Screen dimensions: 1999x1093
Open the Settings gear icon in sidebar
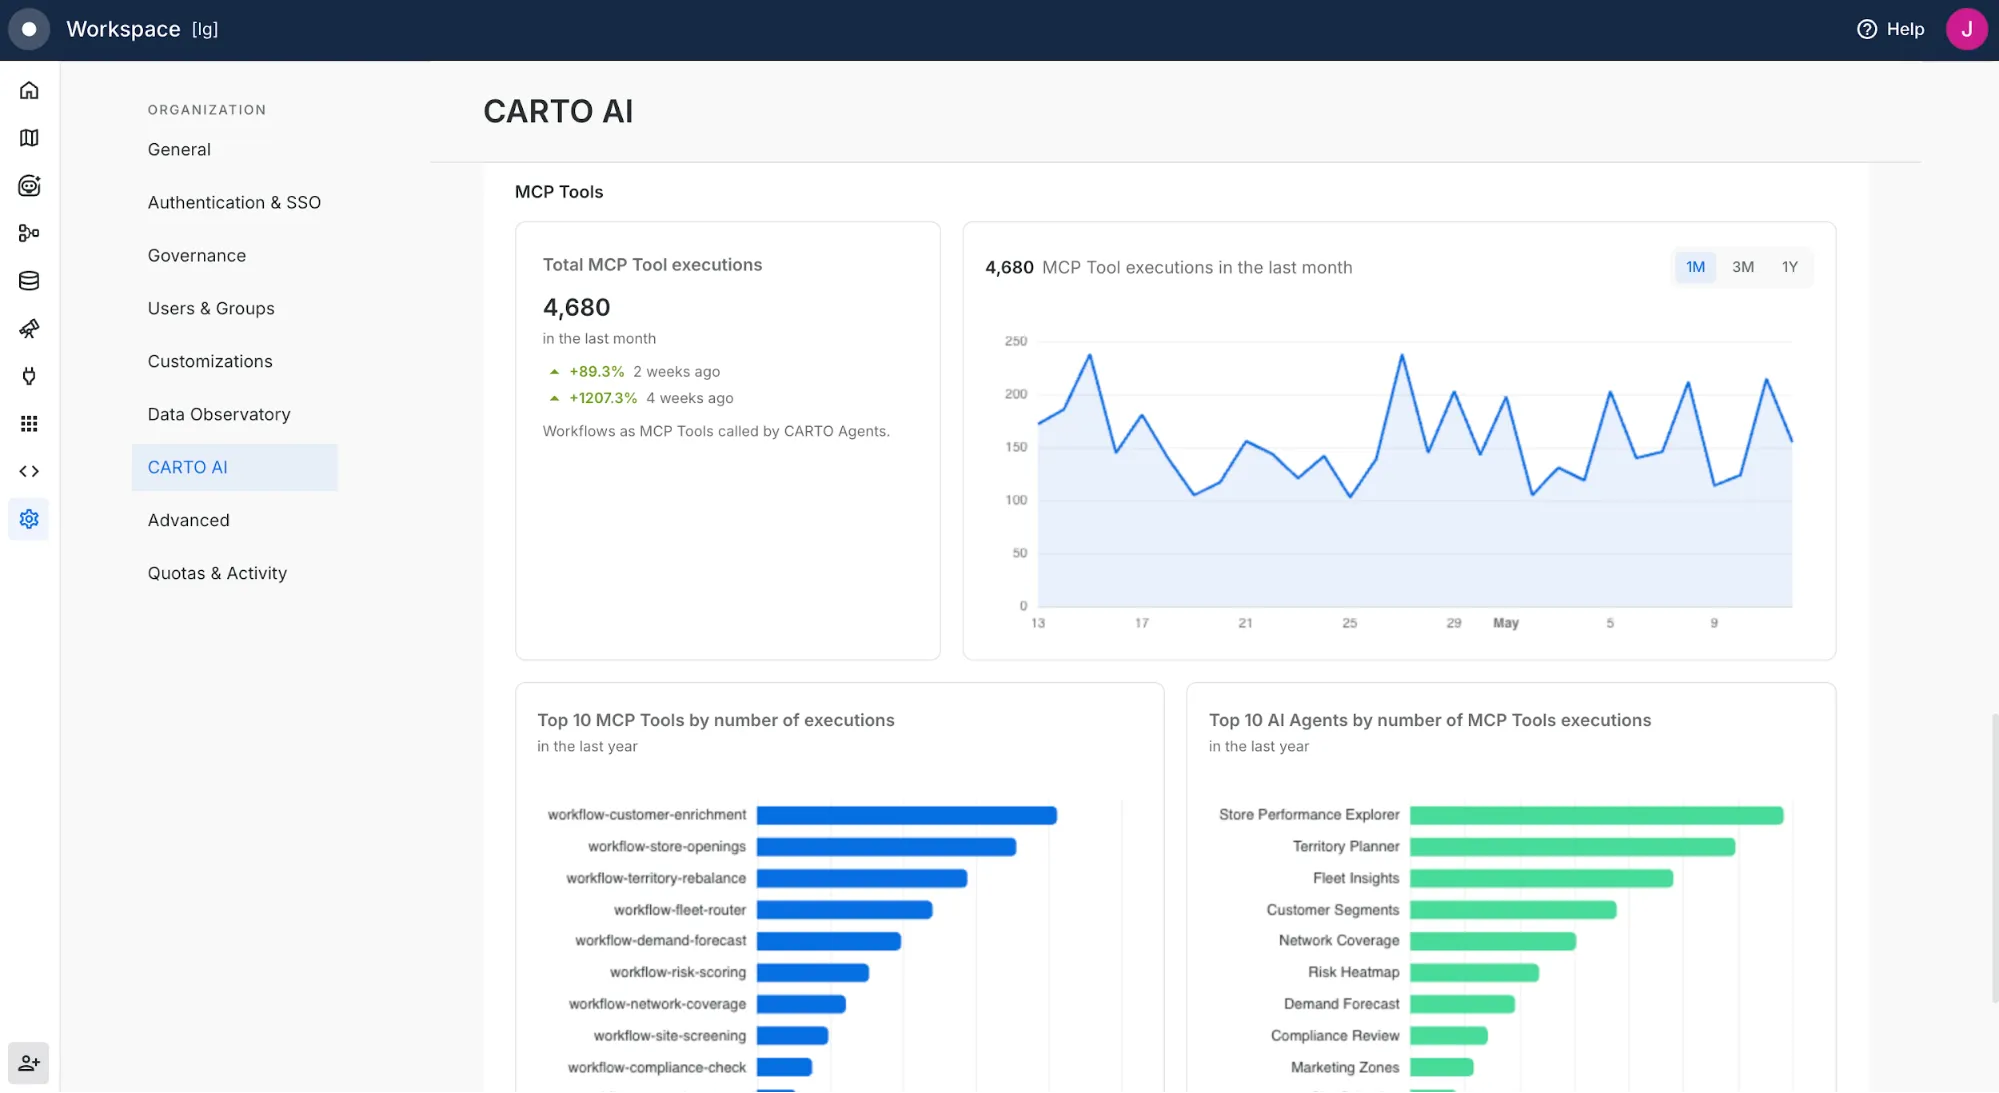point(29,519)
